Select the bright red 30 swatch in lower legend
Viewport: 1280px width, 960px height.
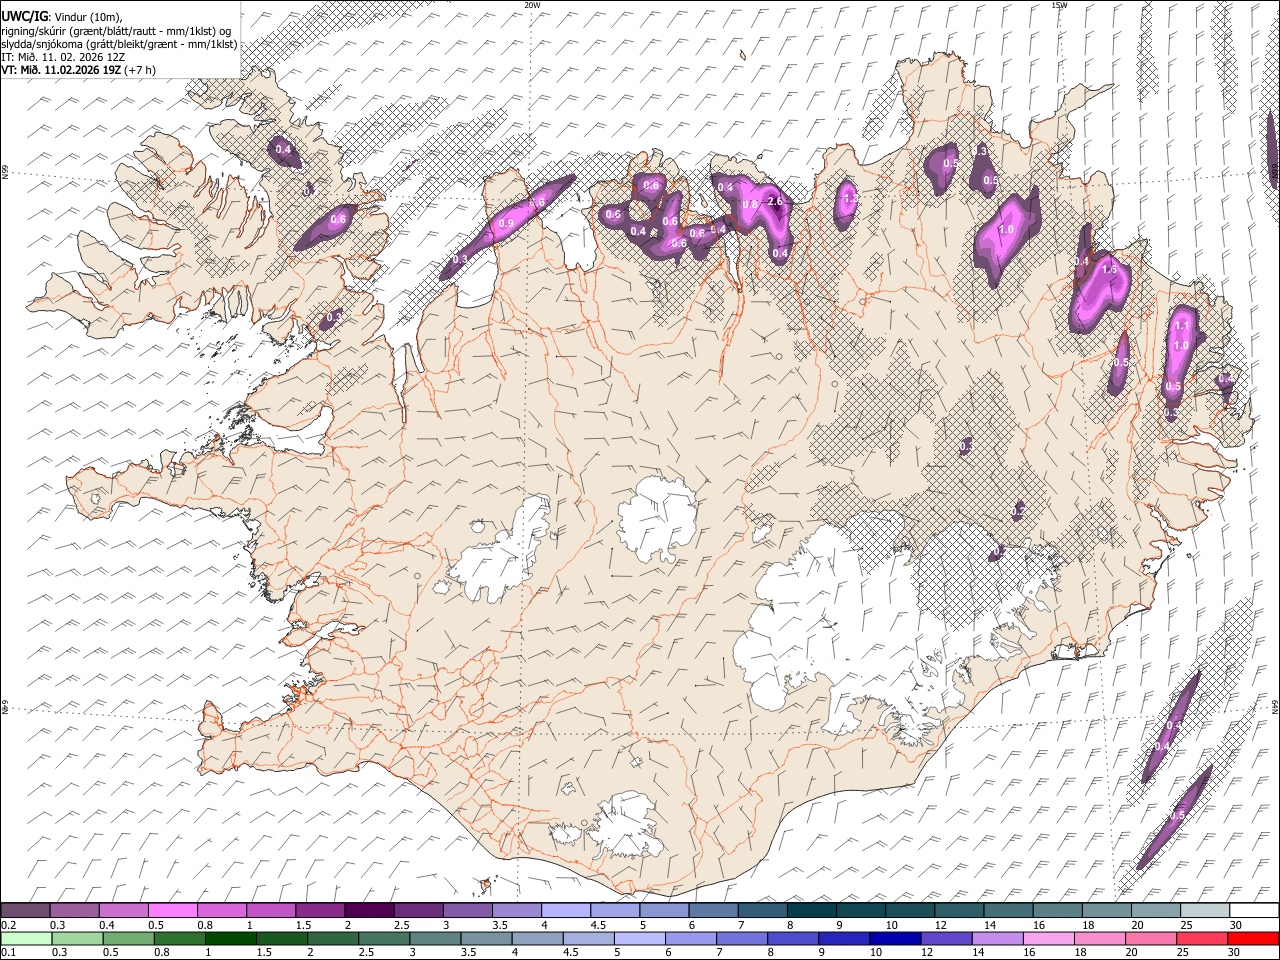point(1252,938)
